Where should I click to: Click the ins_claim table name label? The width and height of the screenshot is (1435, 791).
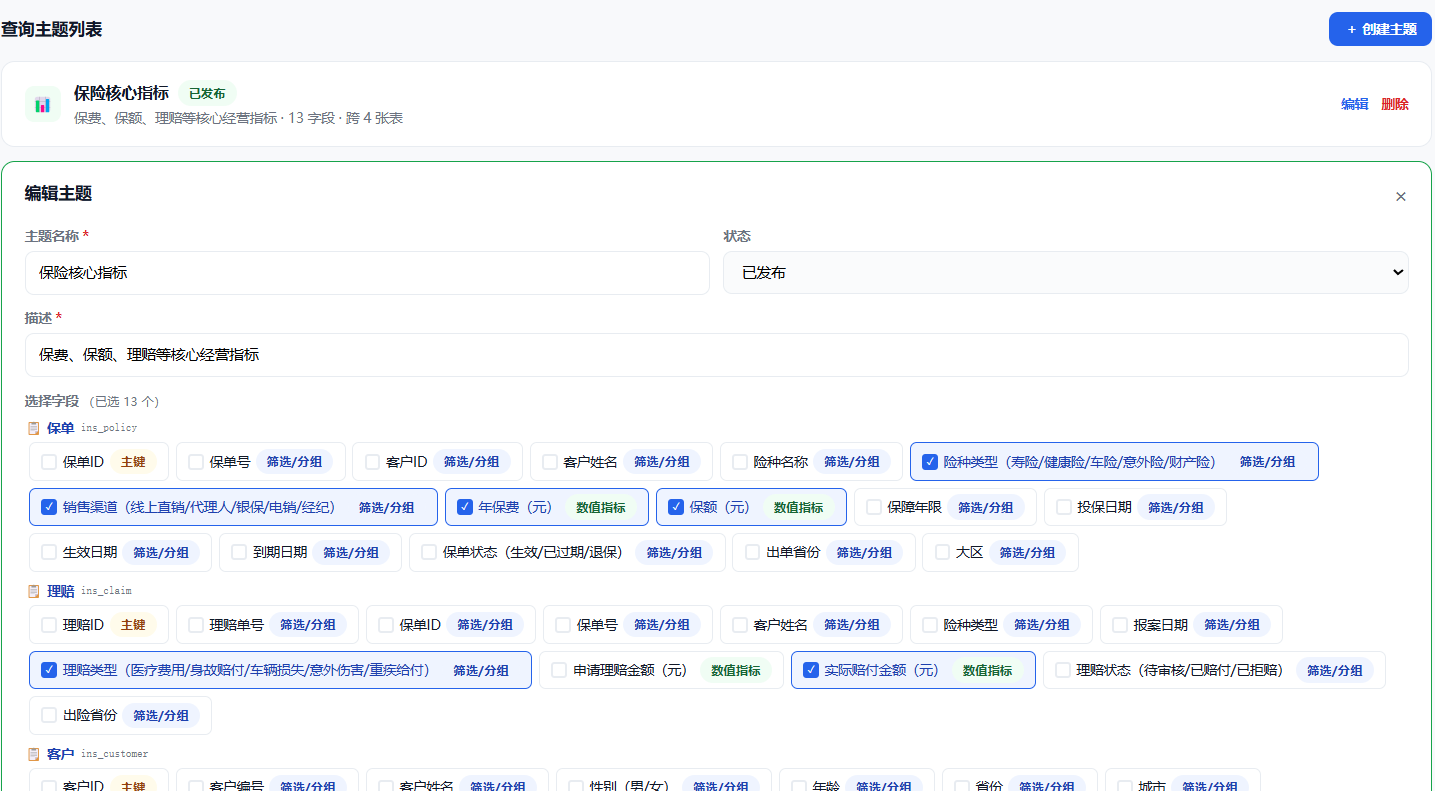point(106,591)
